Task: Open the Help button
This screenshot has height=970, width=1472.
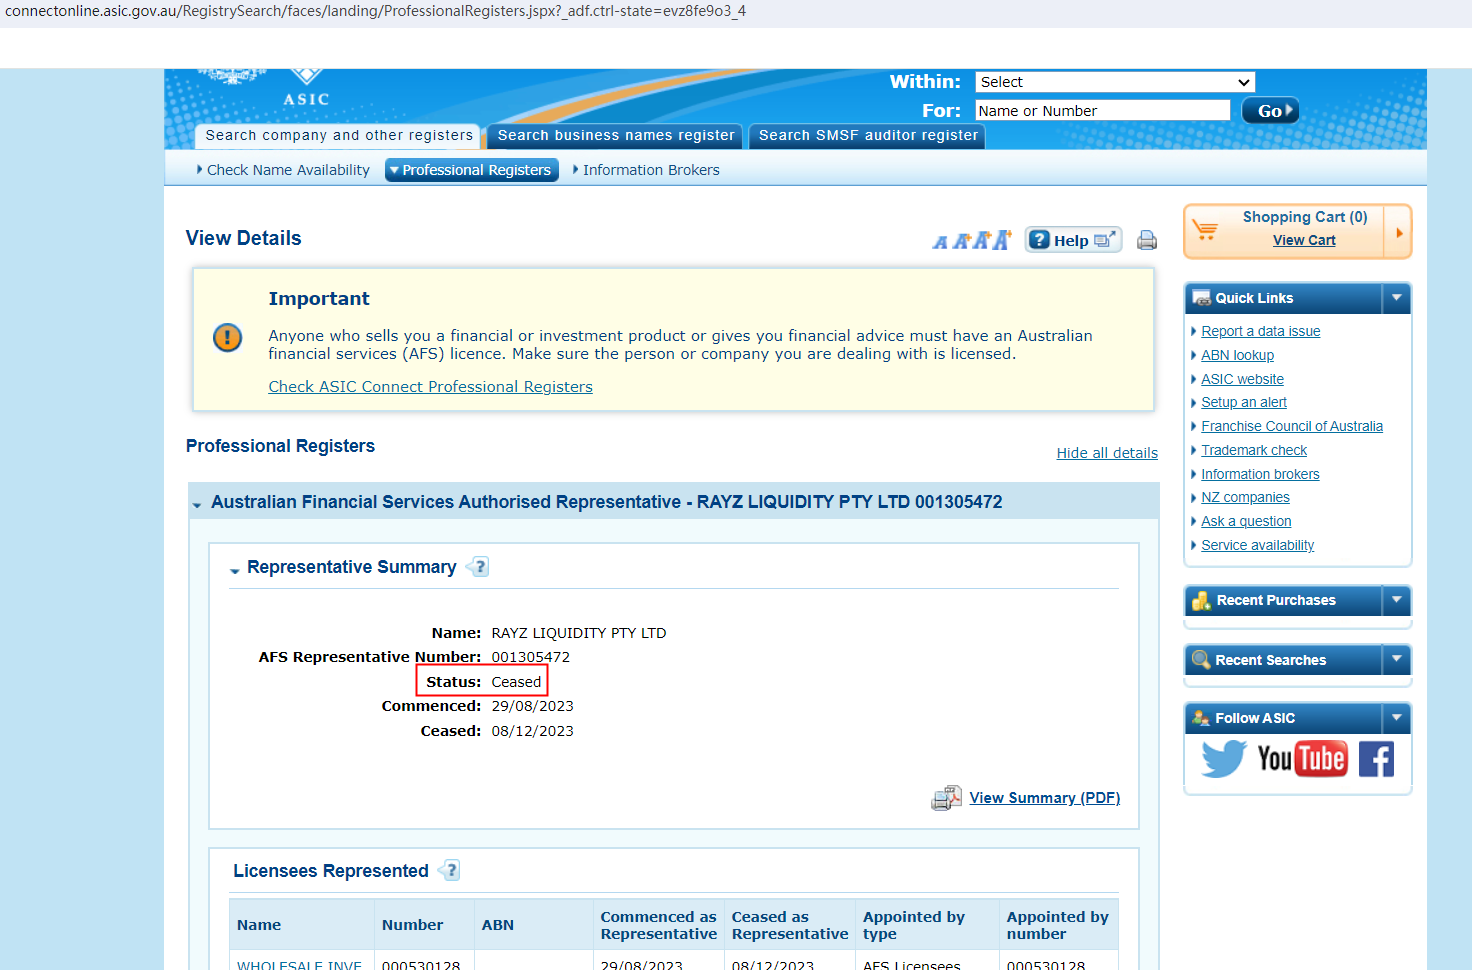Action: (1073, 240)
